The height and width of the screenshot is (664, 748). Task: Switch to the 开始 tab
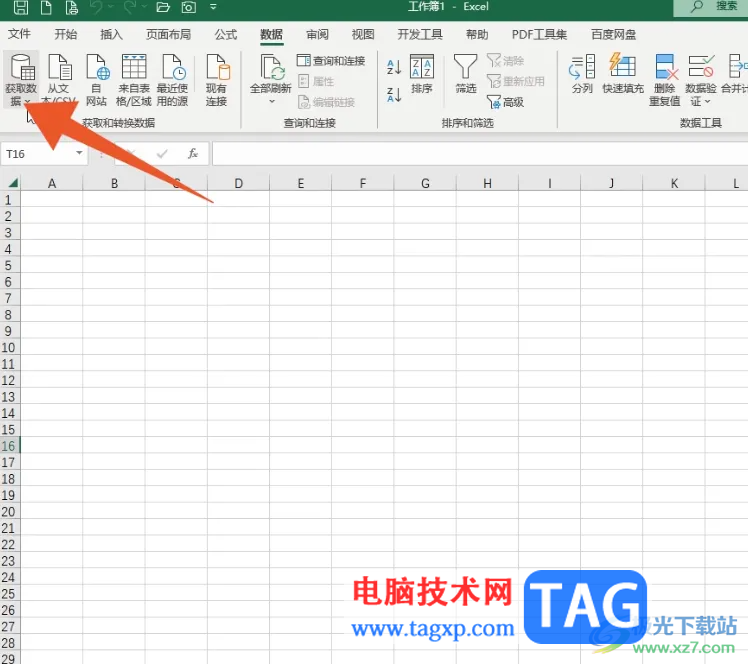pos(65,34)
